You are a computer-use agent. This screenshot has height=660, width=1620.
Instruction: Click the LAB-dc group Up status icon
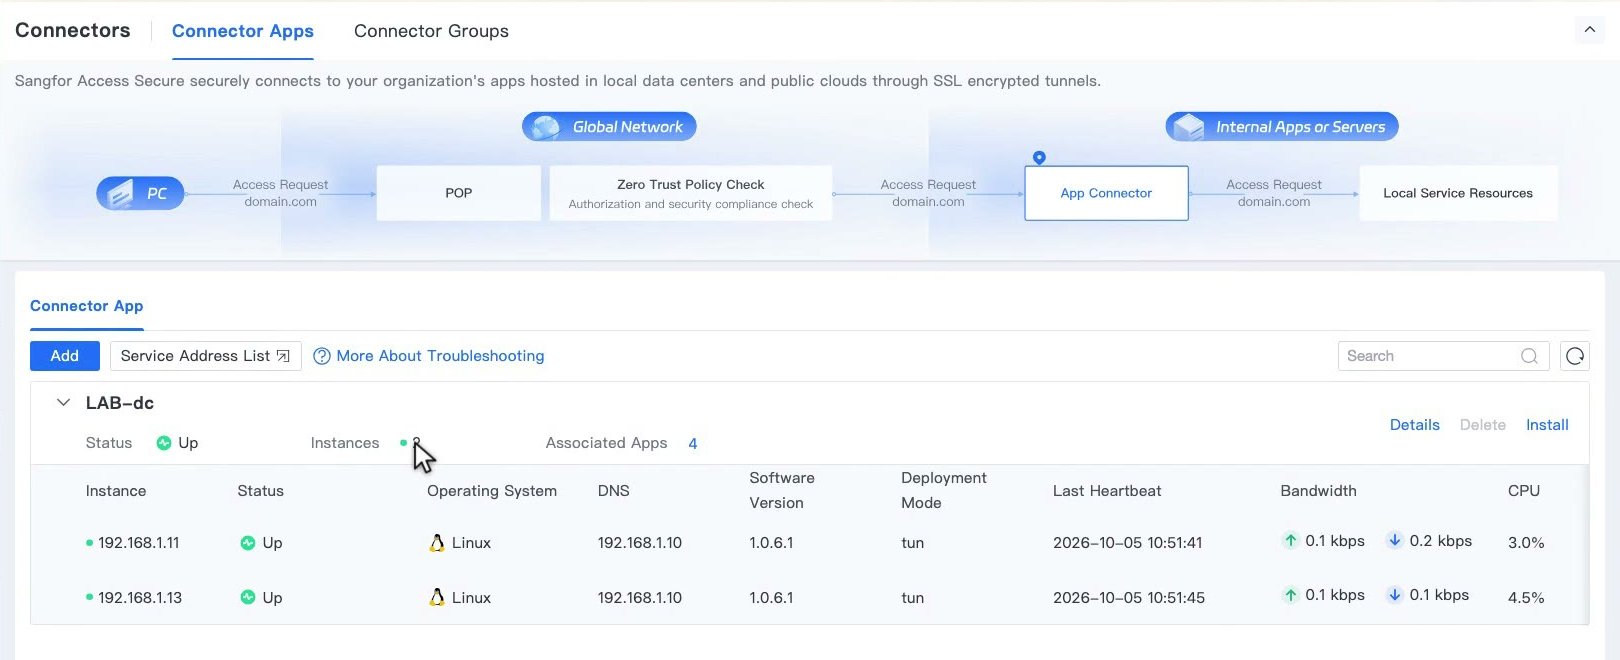[x=164, y=443]
